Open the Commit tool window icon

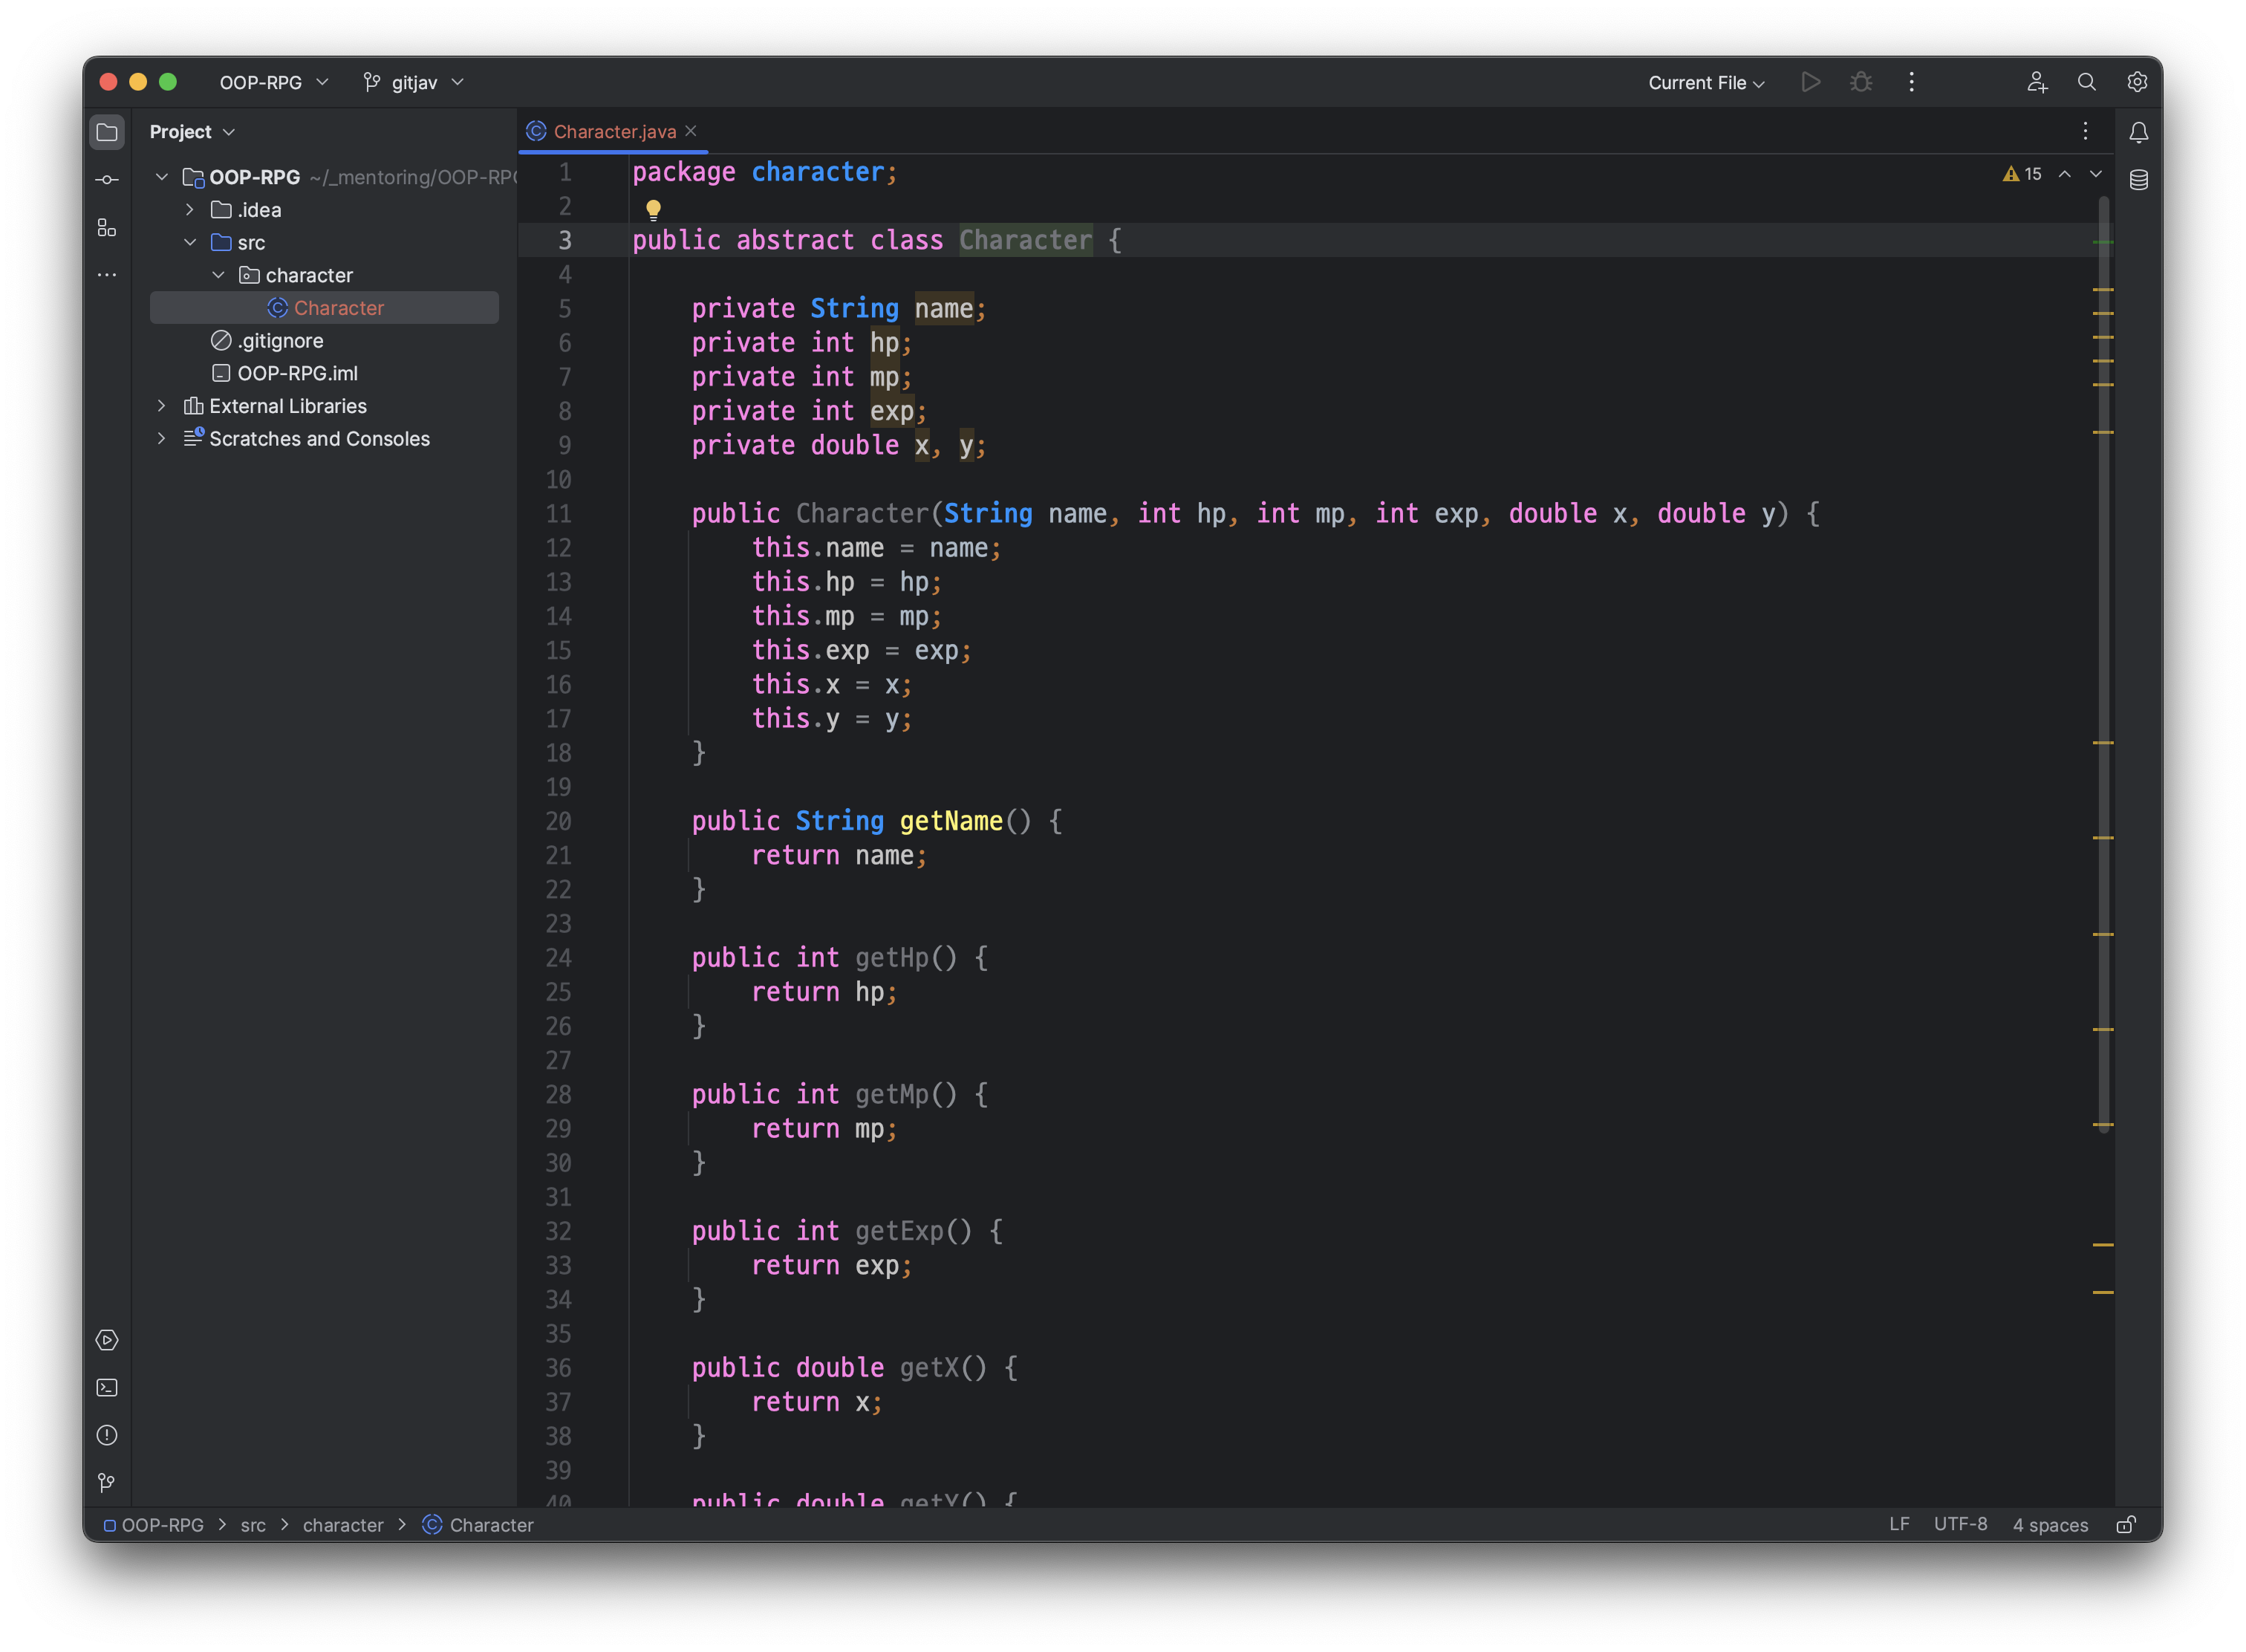[107, 180]
